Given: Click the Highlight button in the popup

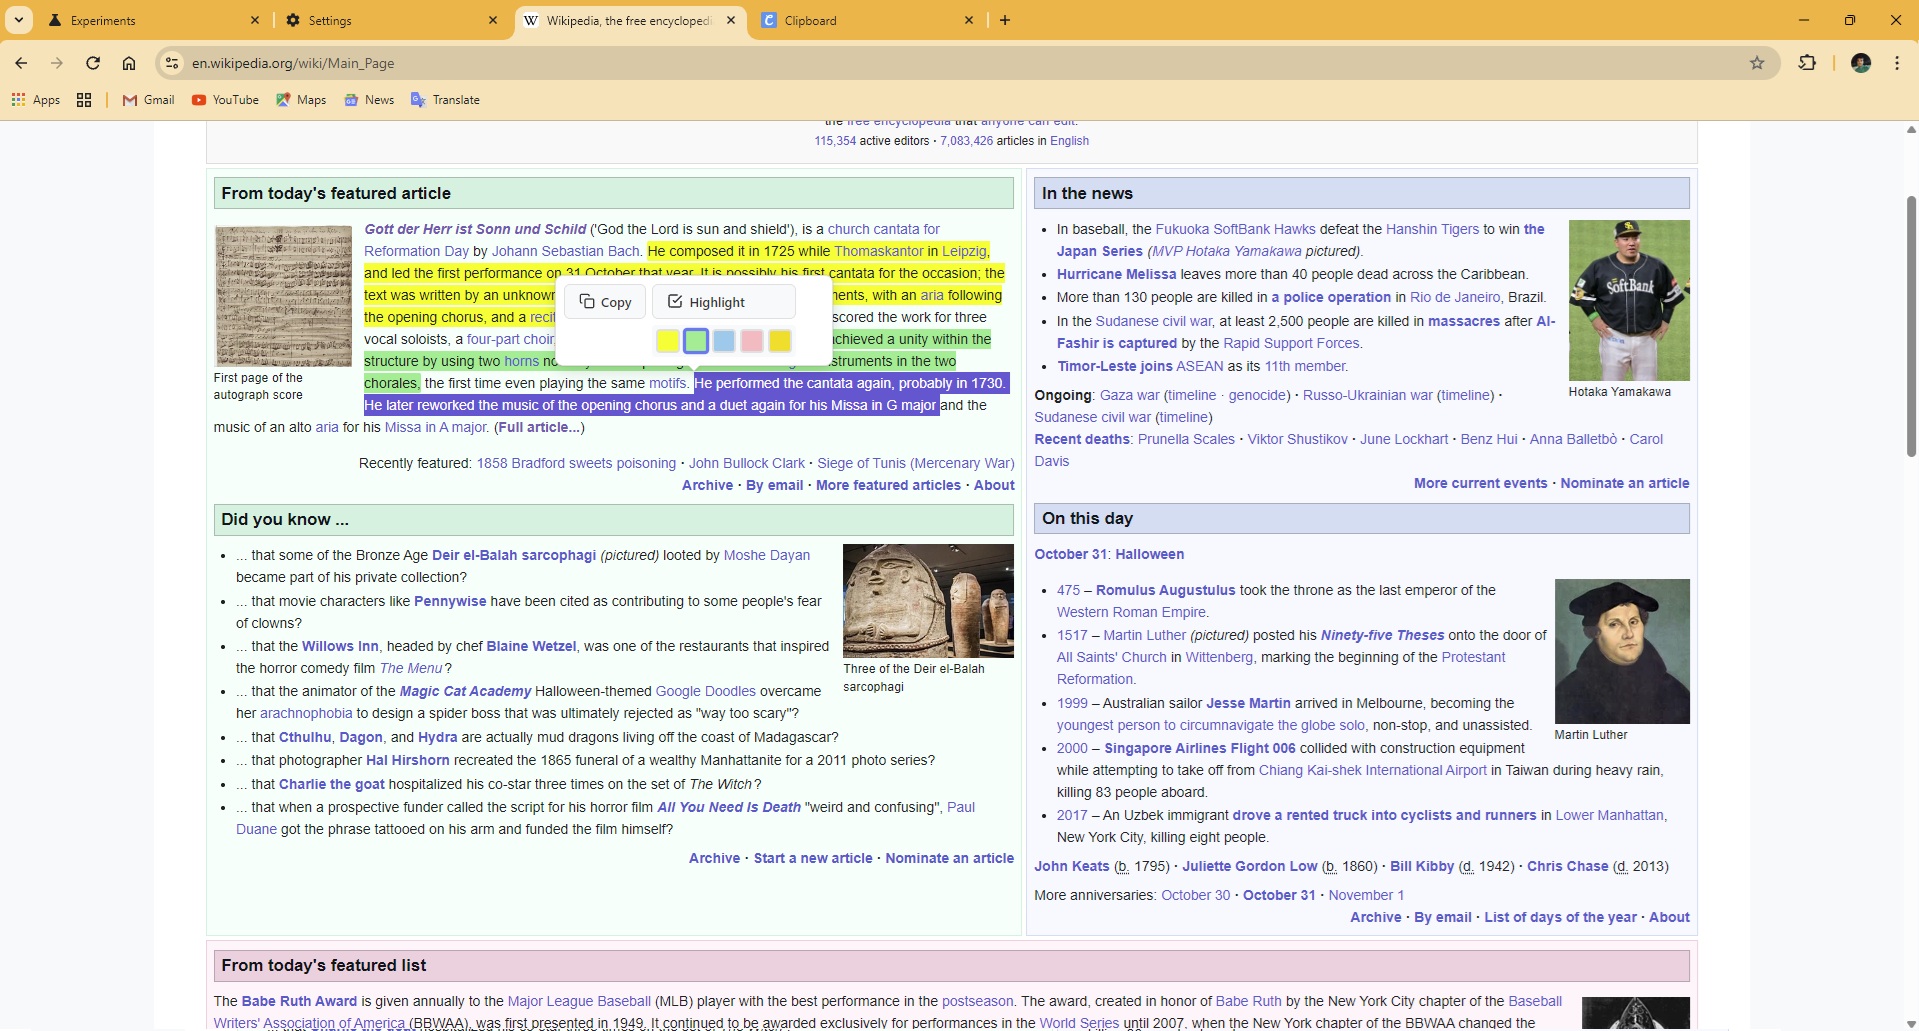Looking at the screenshot, I should pos(723,302).
